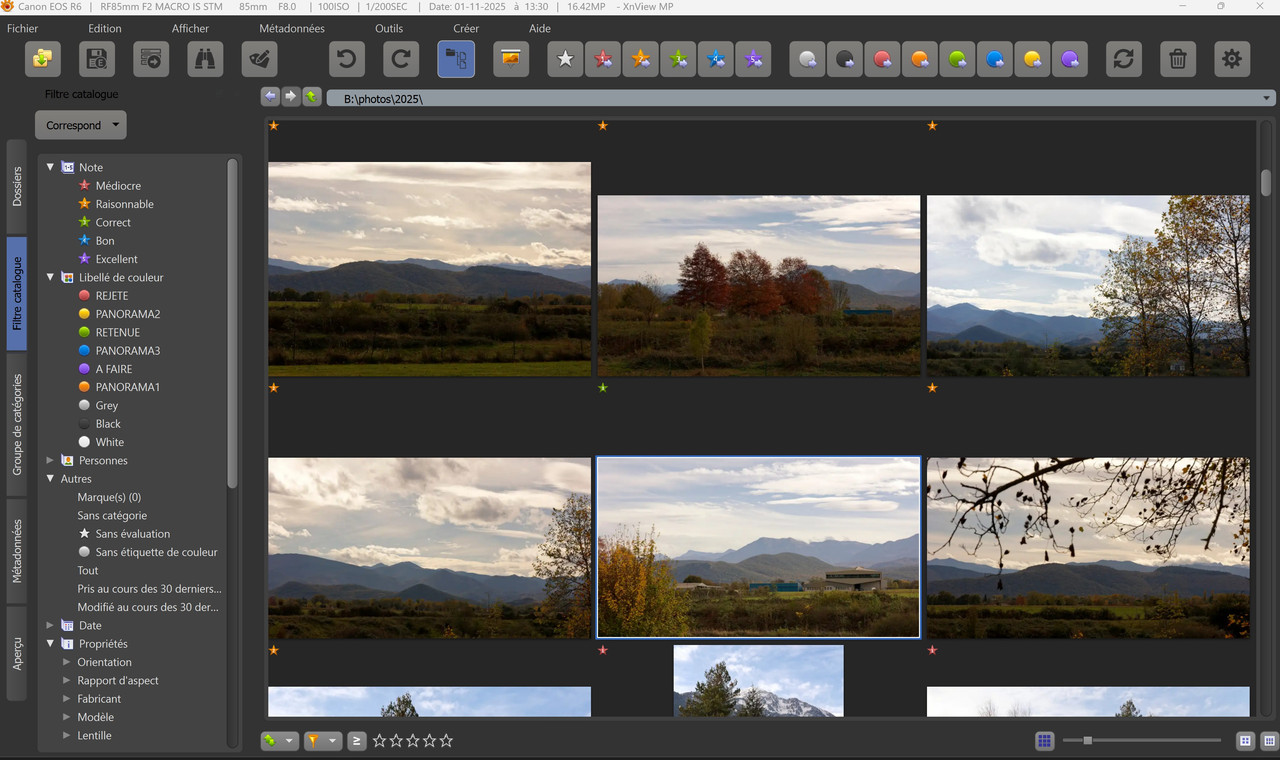Filter by Excellent rating

(117, 259)
